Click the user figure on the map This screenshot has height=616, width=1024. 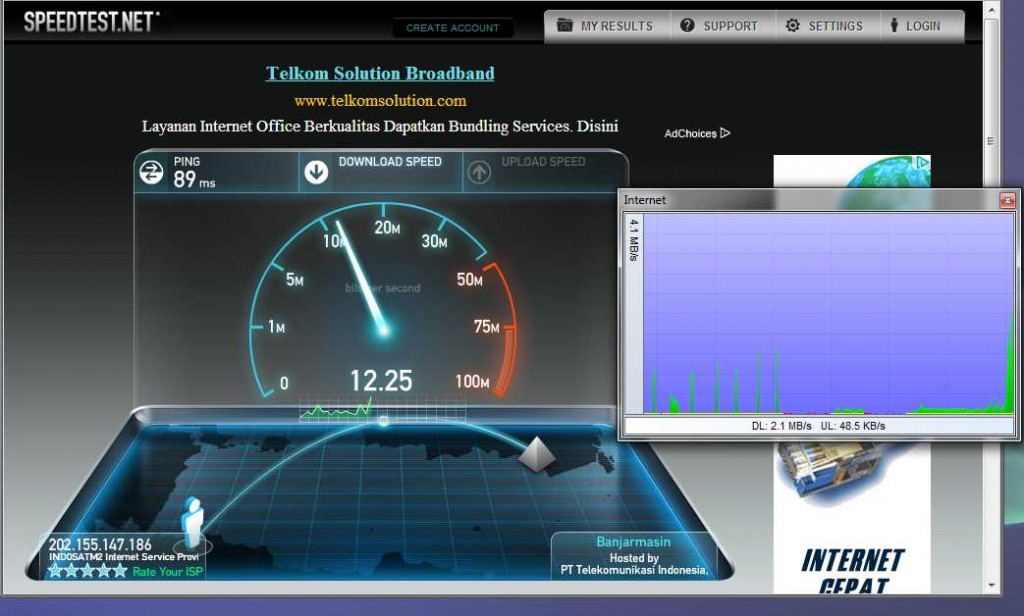click(193, 522)
